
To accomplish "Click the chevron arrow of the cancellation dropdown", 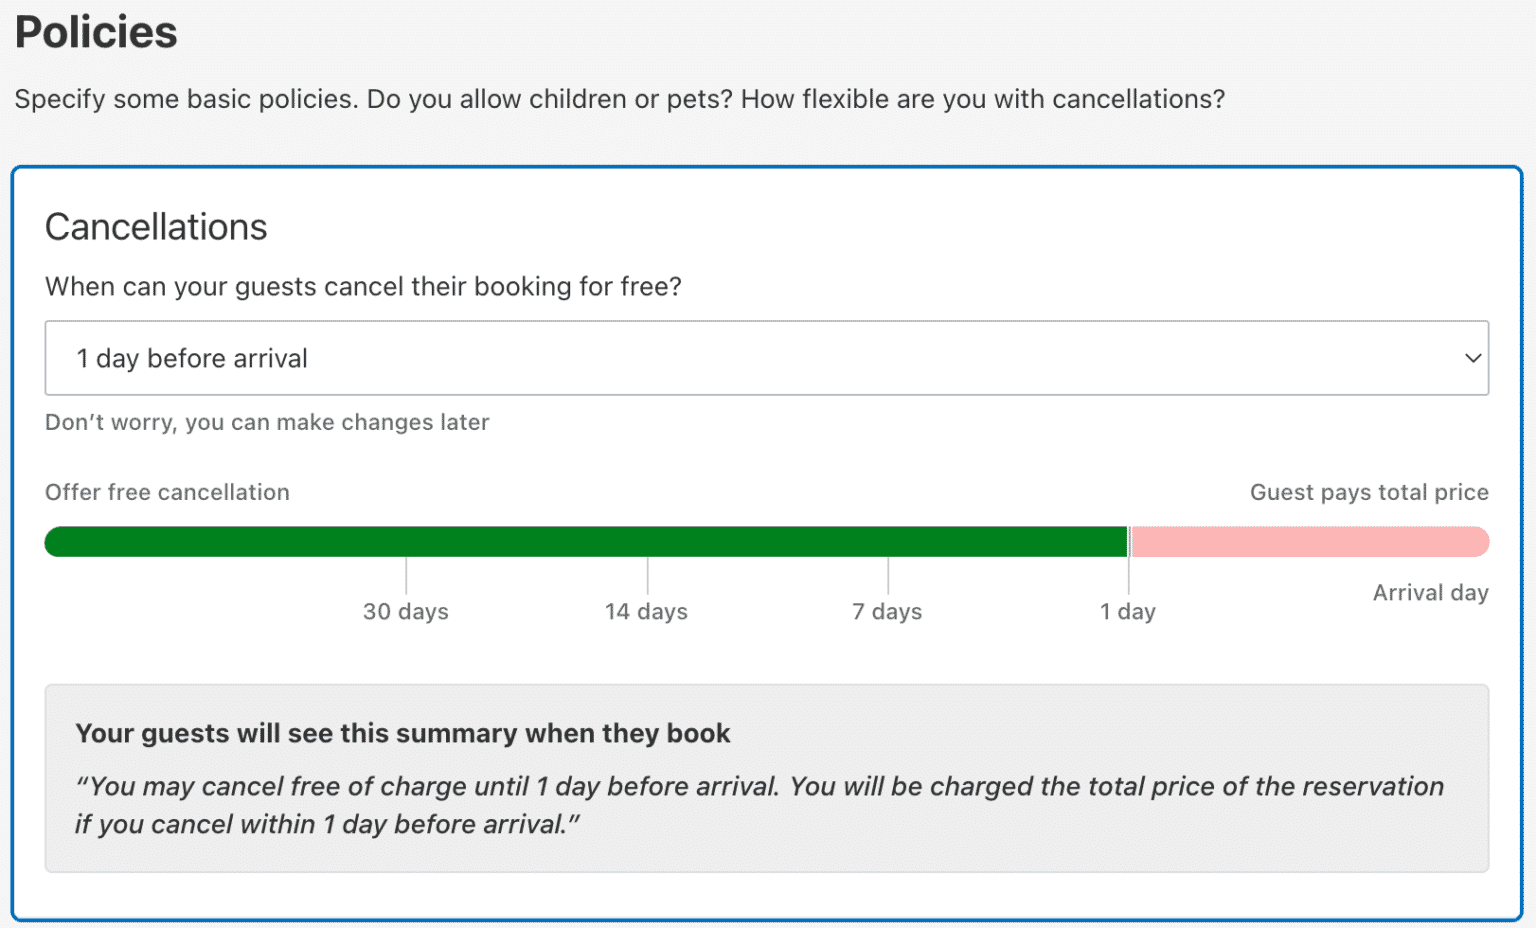I will 1472,358.
